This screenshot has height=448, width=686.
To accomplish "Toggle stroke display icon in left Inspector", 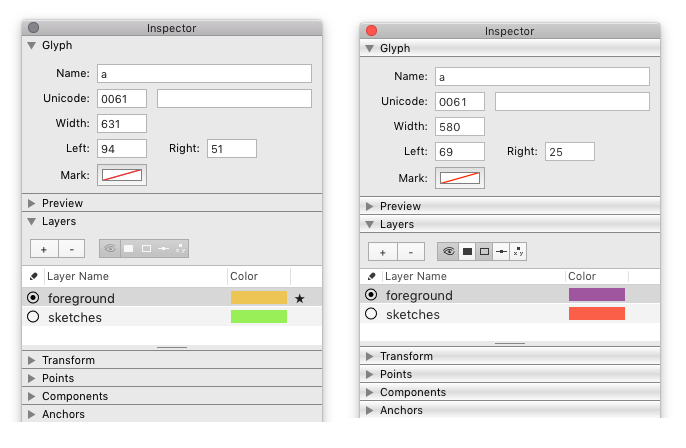I will (x=146, y=248).
